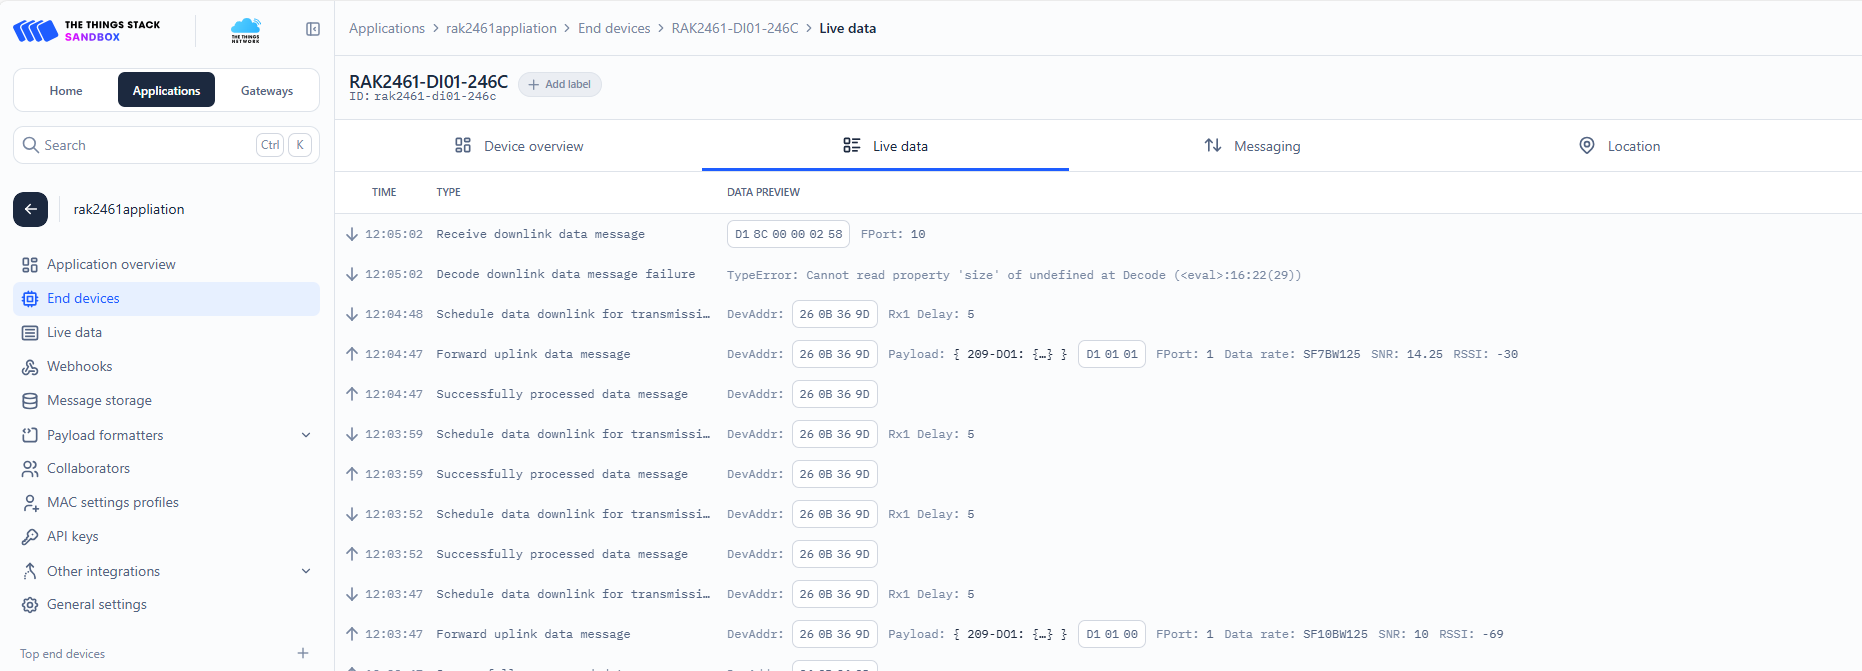1862x671 pixels.
Task: Expand the Payload formatters section
Action: [x=306, y=435]
